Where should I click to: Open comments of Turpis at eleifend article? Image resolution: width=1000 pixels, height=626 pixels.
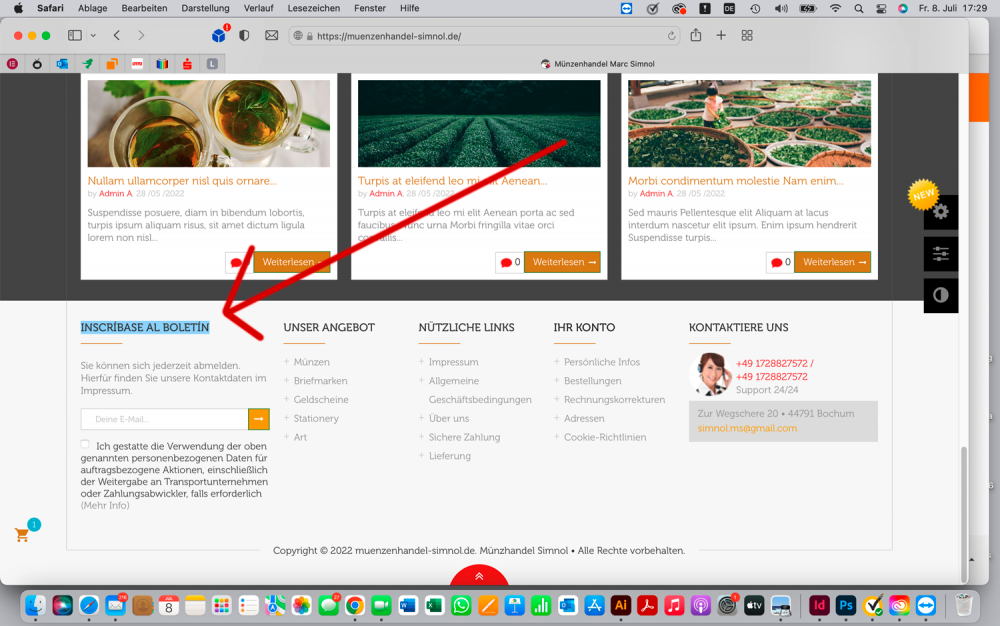(510, 262)
